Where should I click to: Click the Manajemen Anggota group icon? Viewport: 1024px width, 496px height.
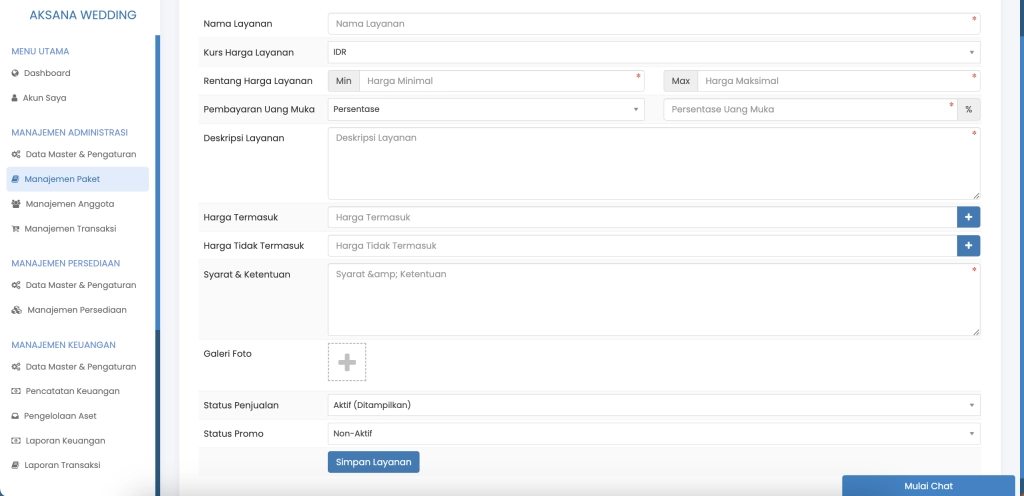coord(16,204)
